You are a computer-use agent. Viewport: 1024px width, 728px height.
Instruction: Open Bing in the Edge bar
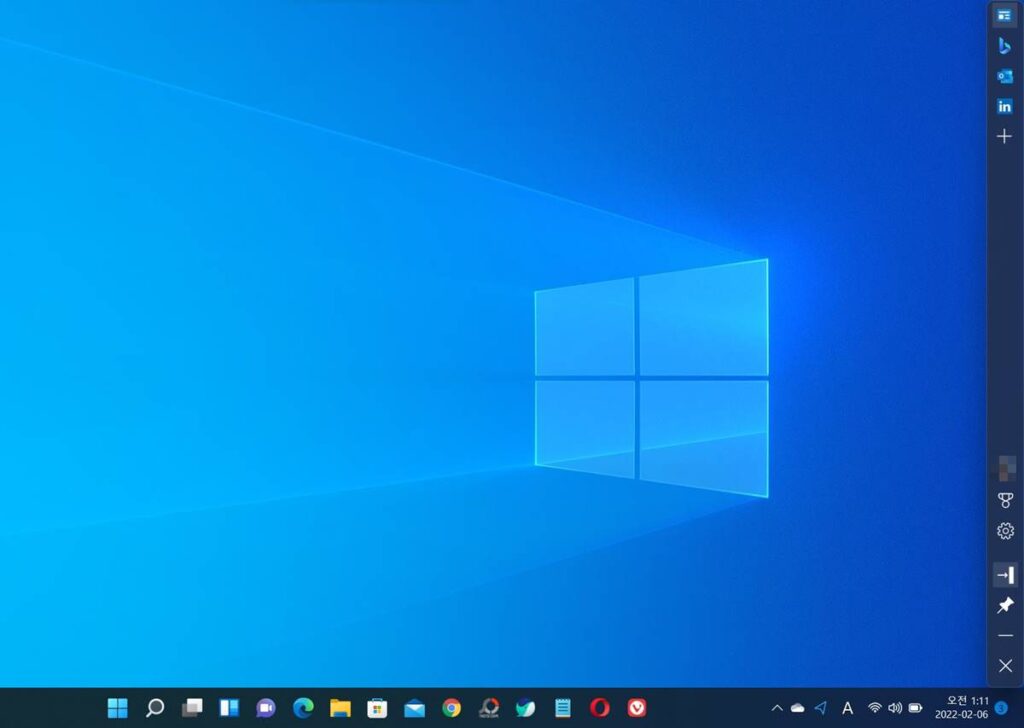click(x=1005, y=45)
